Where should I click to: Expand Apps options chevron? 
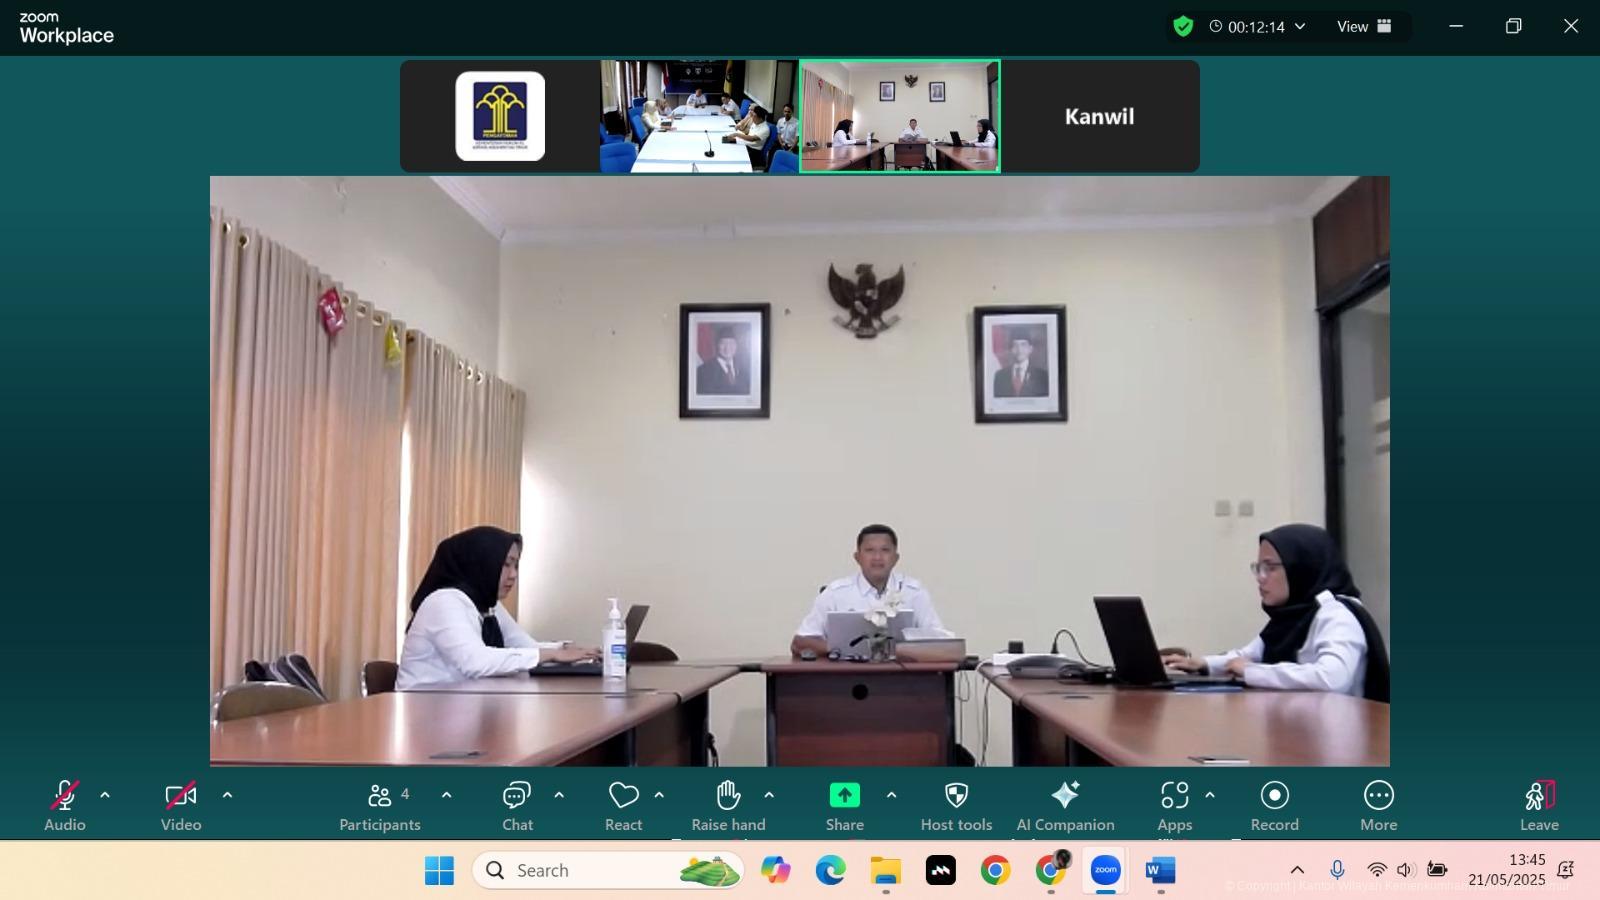(x=1210, y=795)
